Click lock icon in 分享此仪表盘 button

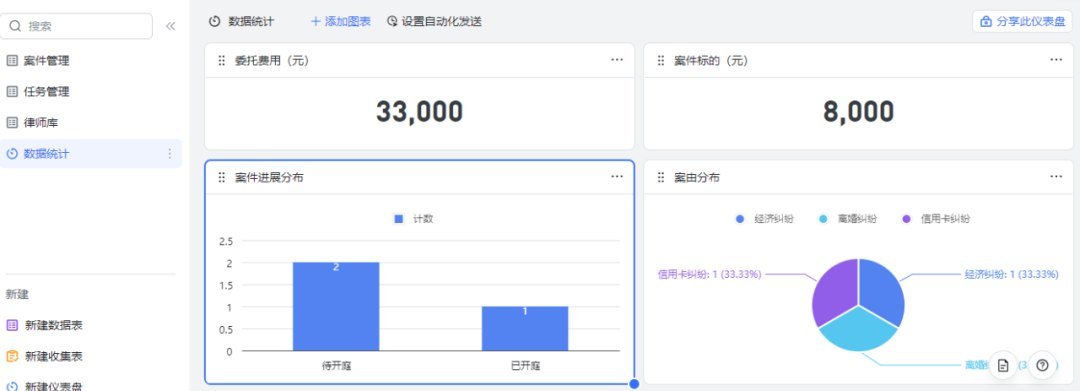pos(986,21)
